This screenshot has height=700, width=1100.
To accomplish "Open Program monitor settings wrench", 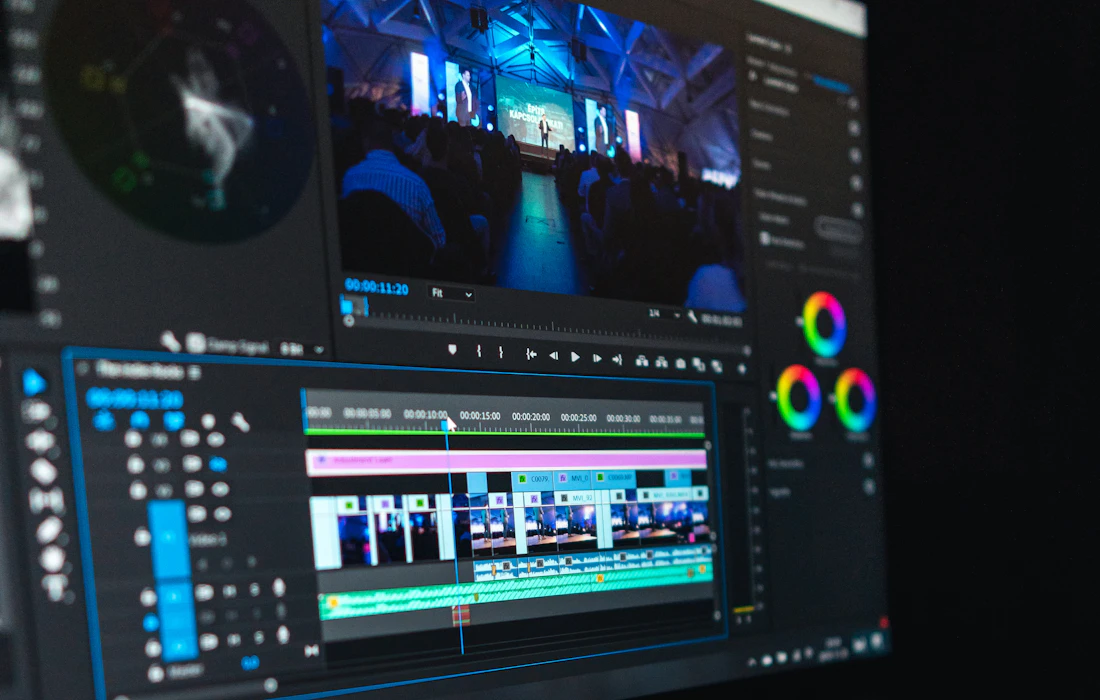I will tap(692, 317).
